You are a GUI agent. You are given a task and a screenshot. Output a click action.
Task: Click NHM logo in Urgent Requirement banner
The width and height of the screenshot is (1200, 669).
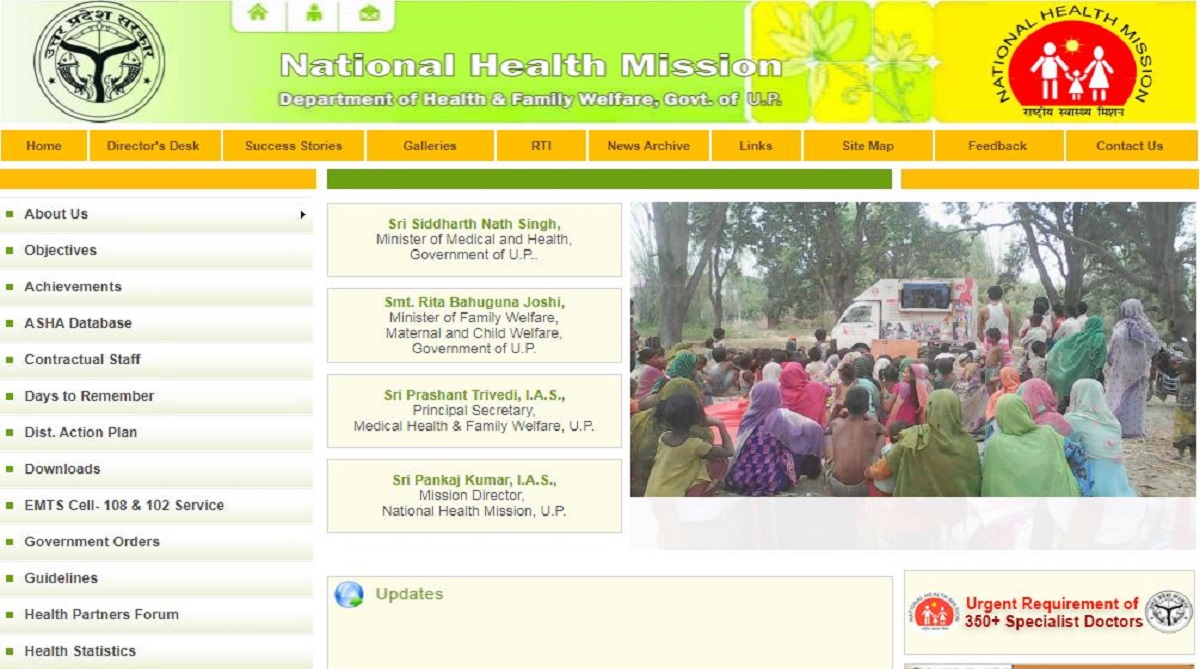click(x=936, y=612)
